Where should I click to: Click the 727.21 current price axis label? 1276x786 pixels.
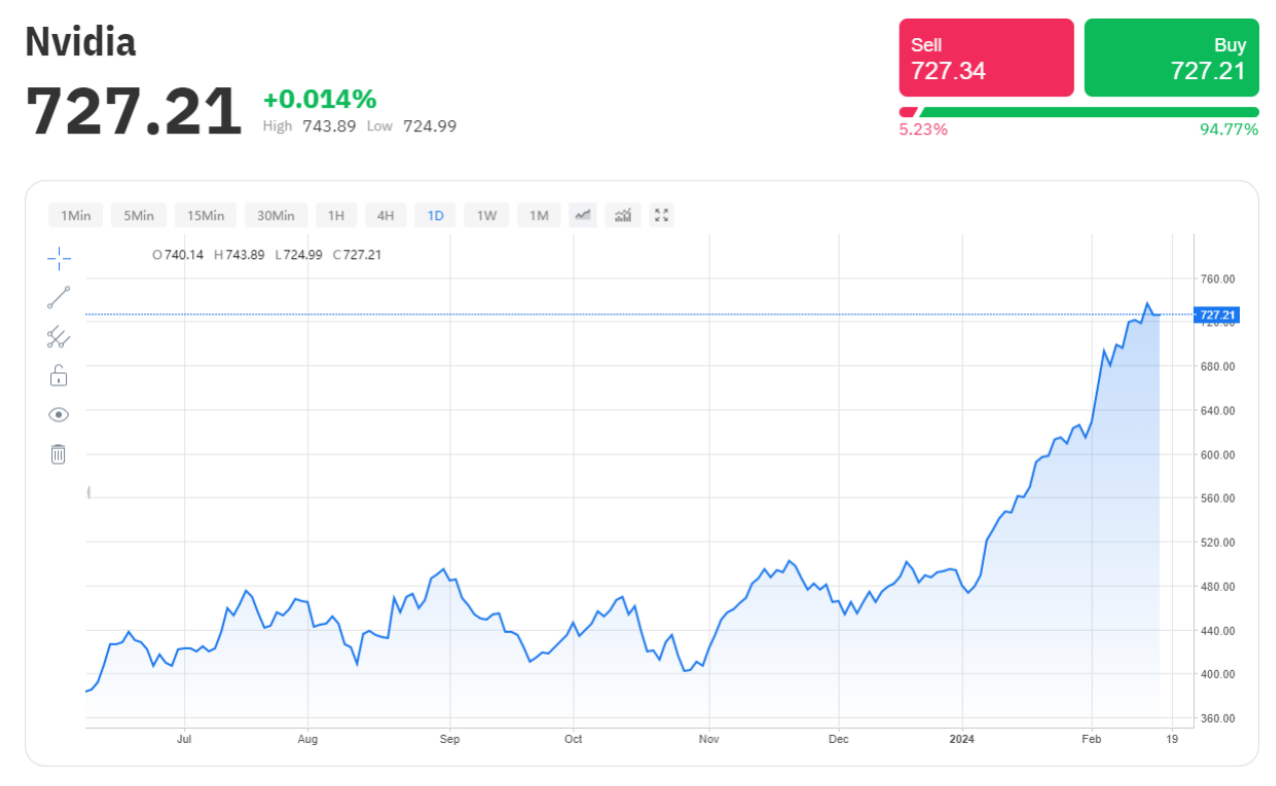click(1217, 315)
